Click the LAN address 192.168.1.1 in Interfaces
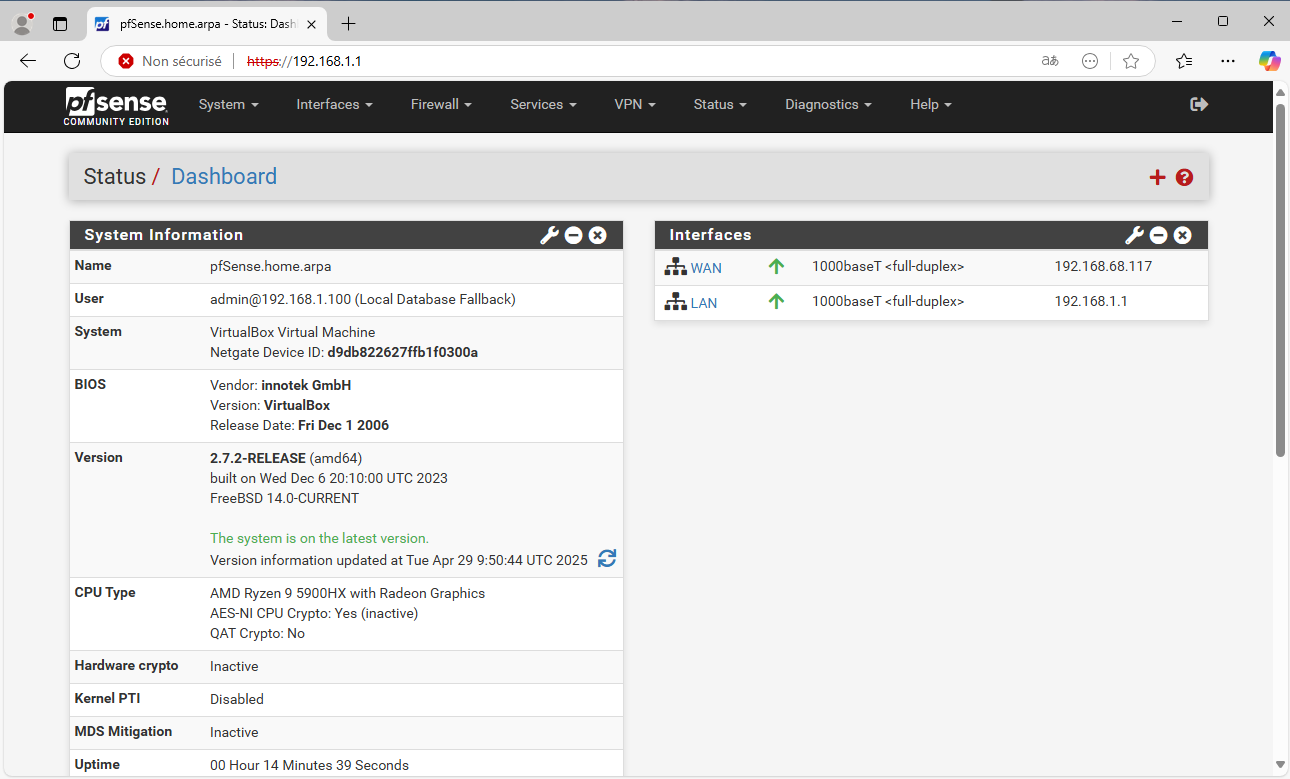The height and width of the screenshot is (779, 1290). 1091,301
